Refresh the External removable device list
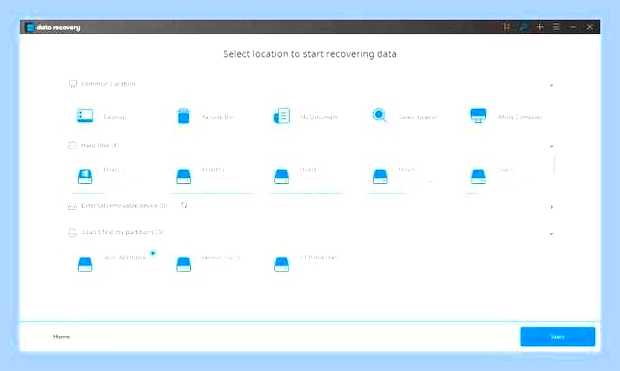620x371 pixels. 184,205
